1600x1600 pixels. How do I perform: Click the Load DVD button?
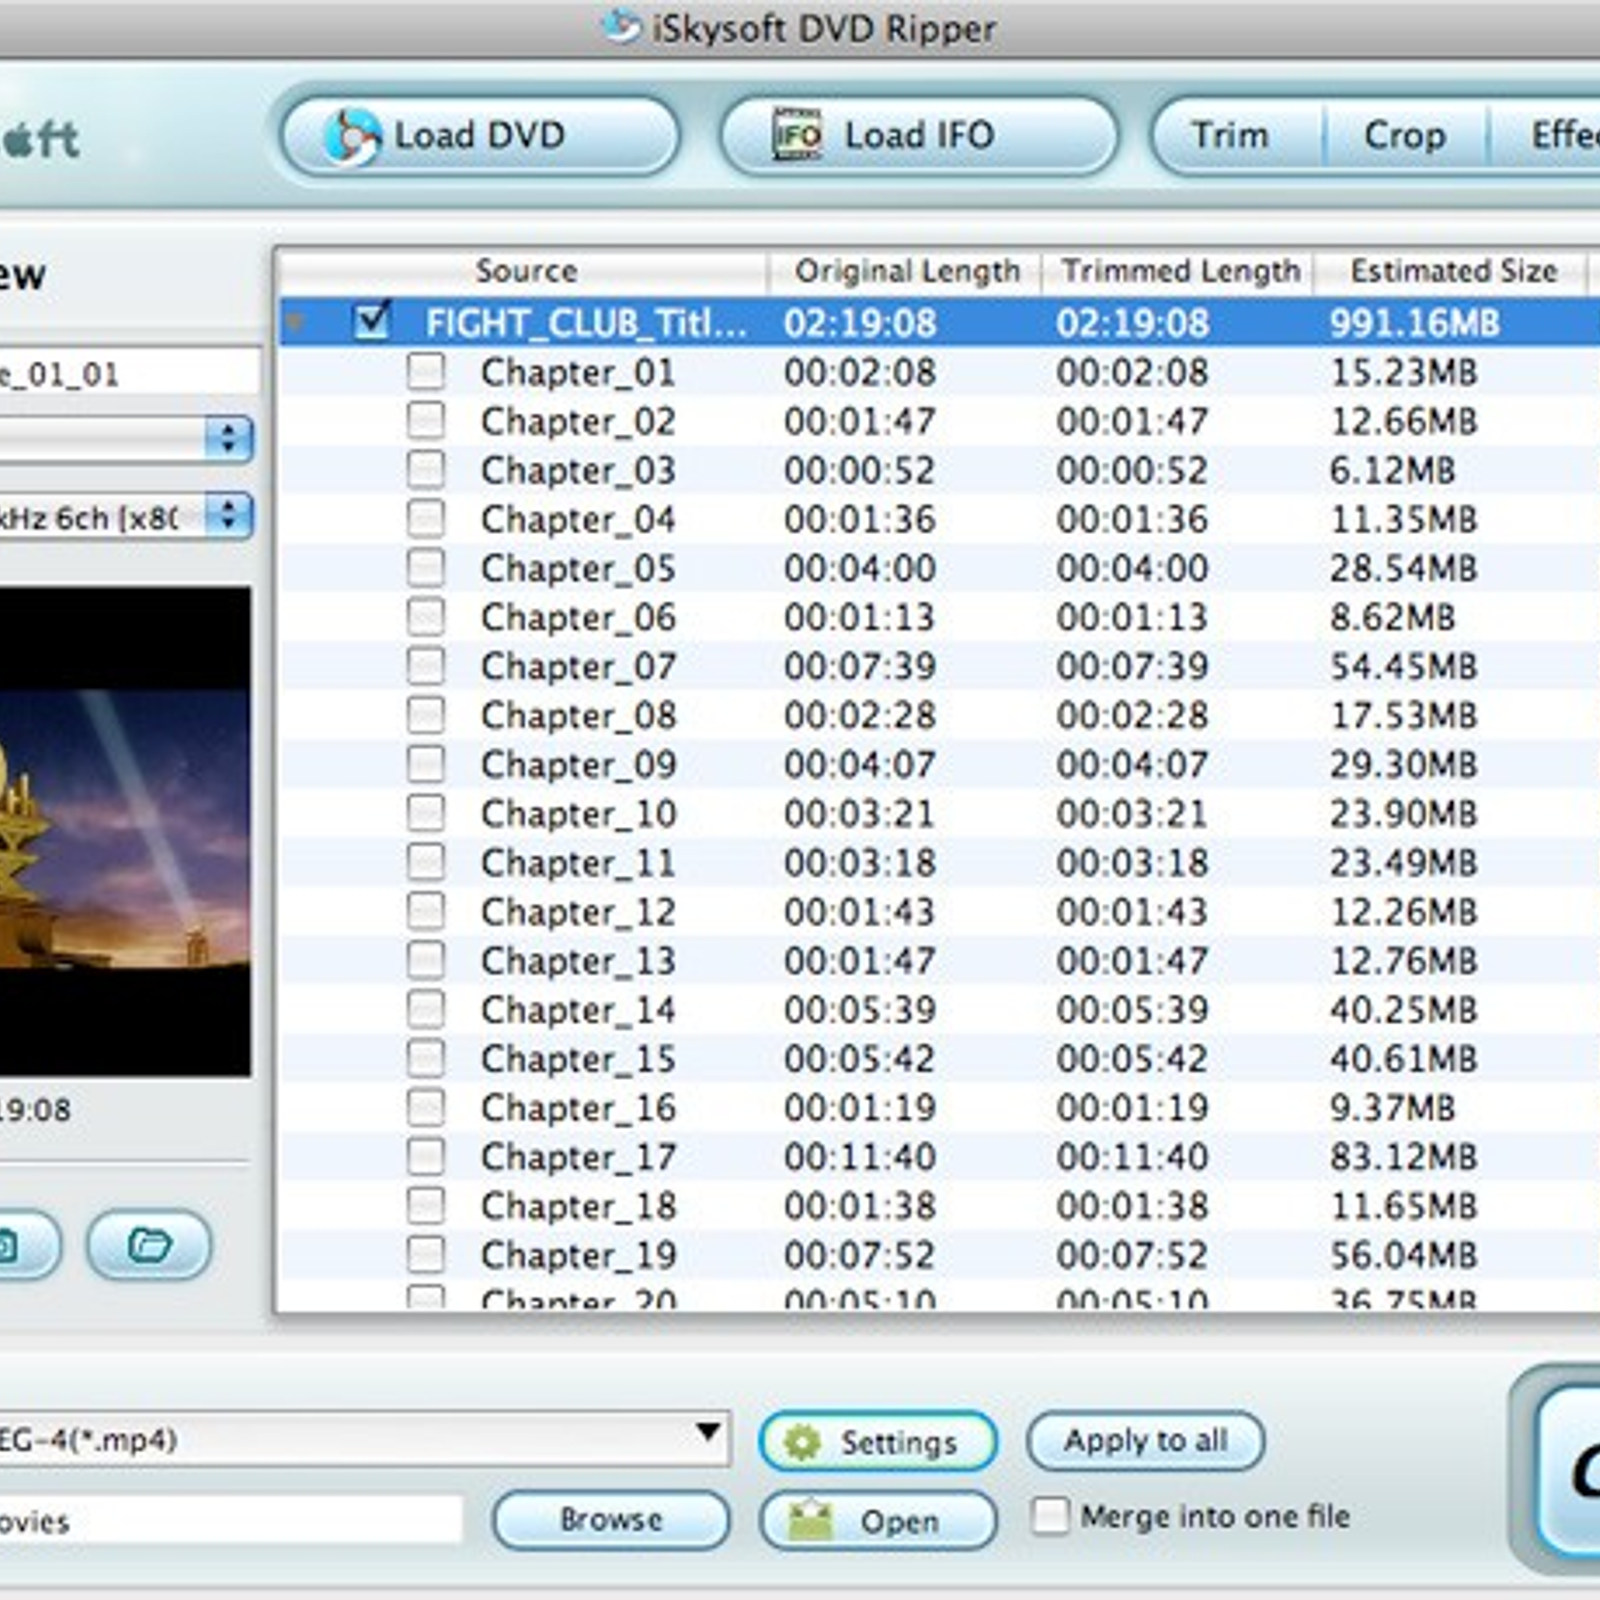[x=480, y=136]
